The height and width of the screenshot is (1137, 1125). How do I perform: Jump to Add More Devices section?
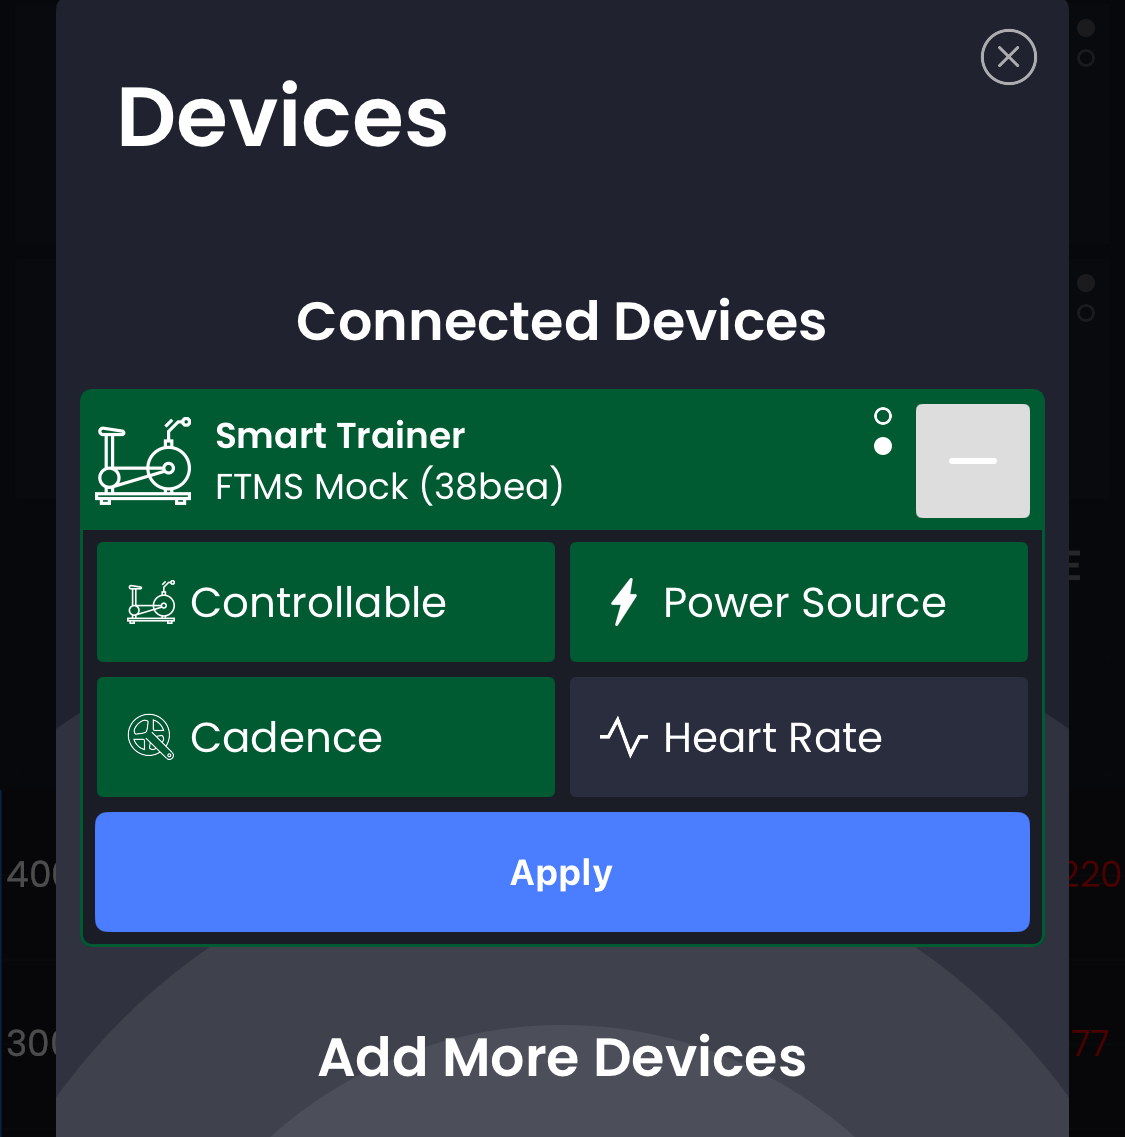click(562, 1057)
